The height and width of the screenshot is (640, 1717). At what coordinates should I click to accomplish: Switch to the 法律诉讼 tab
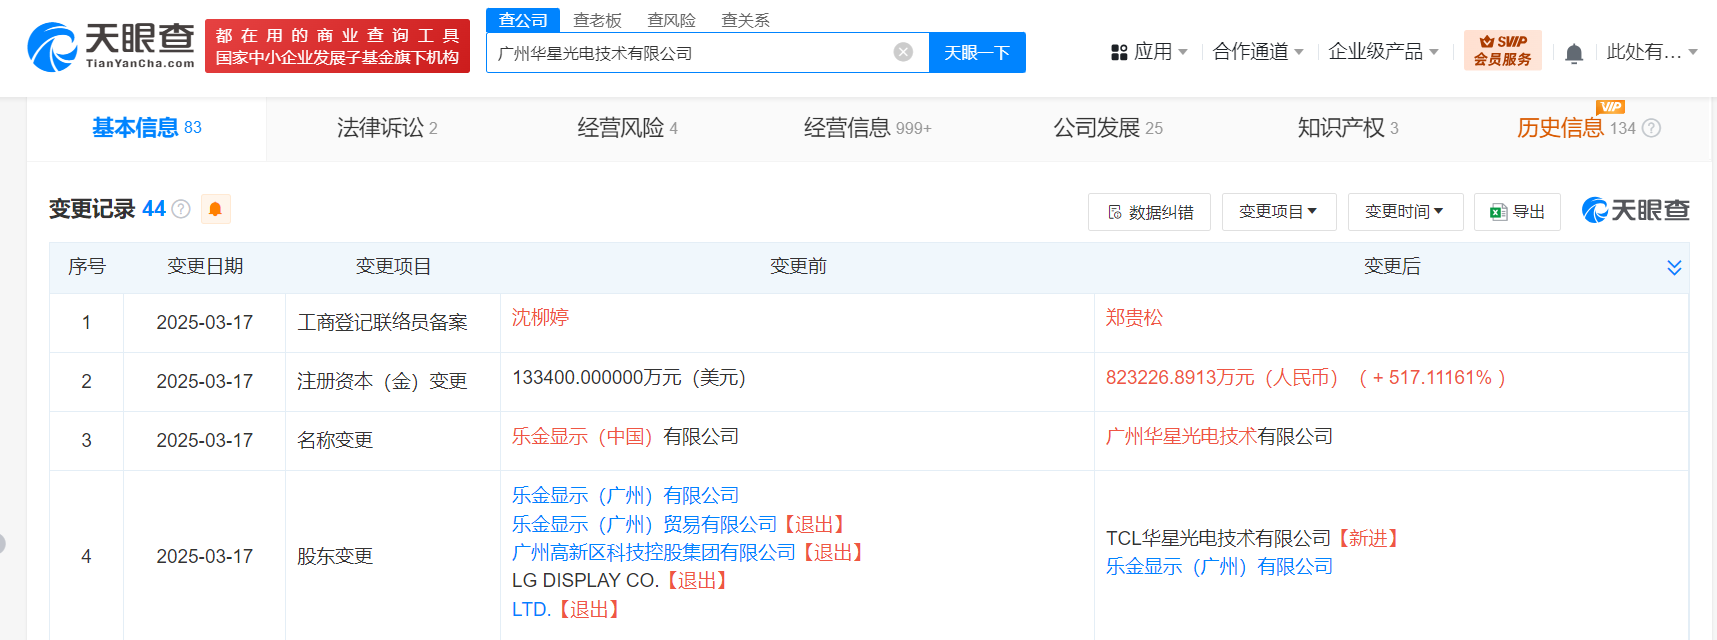[387, 128]
